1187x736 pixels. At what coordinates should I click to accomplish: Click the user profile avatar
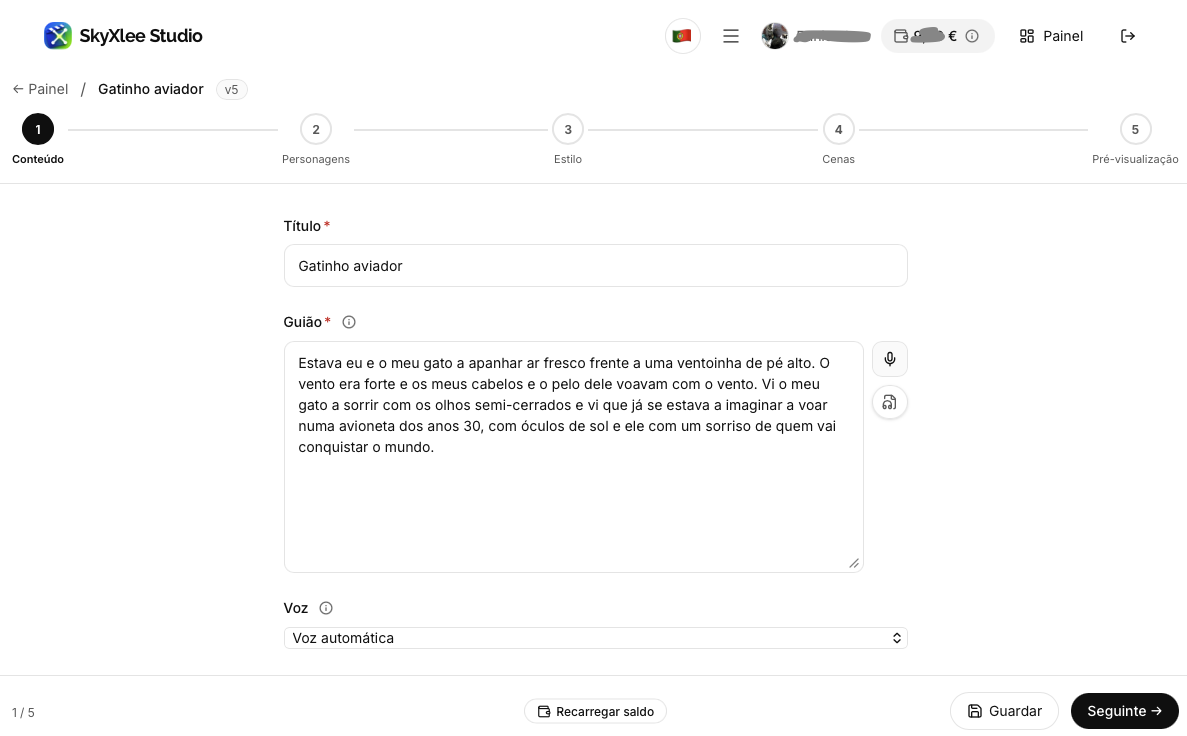point(774,36)
